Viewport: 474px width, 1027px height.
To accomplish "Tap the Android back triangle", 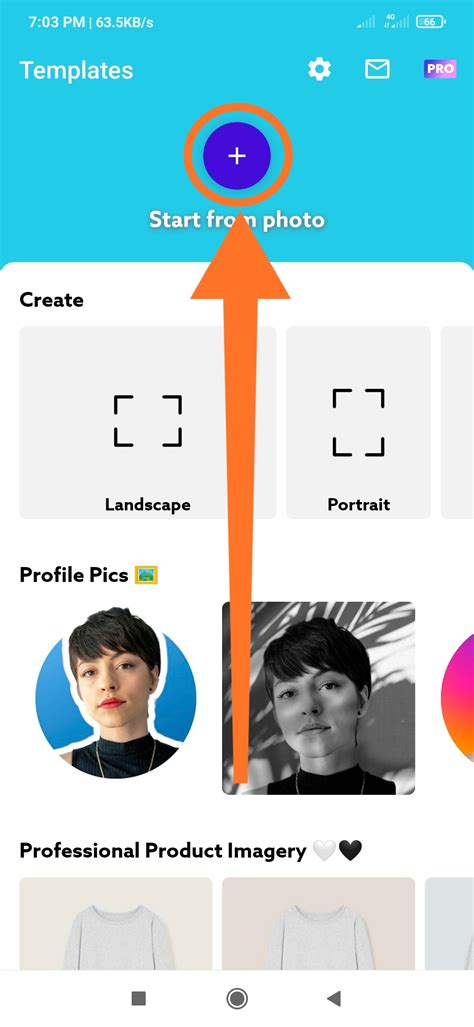I will click(x=334, y=998).
